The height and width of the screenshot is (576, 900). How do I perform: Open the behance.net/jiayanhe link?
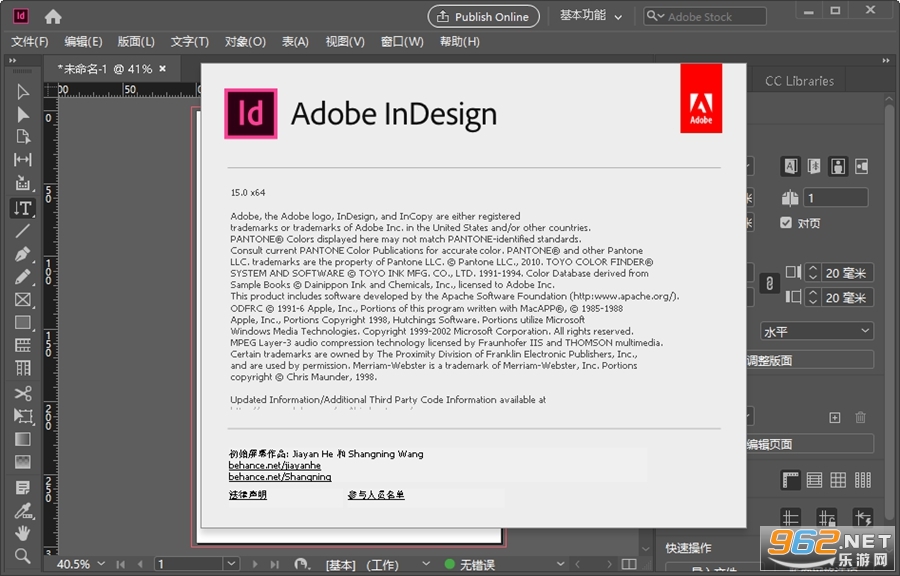click(274, 465)
